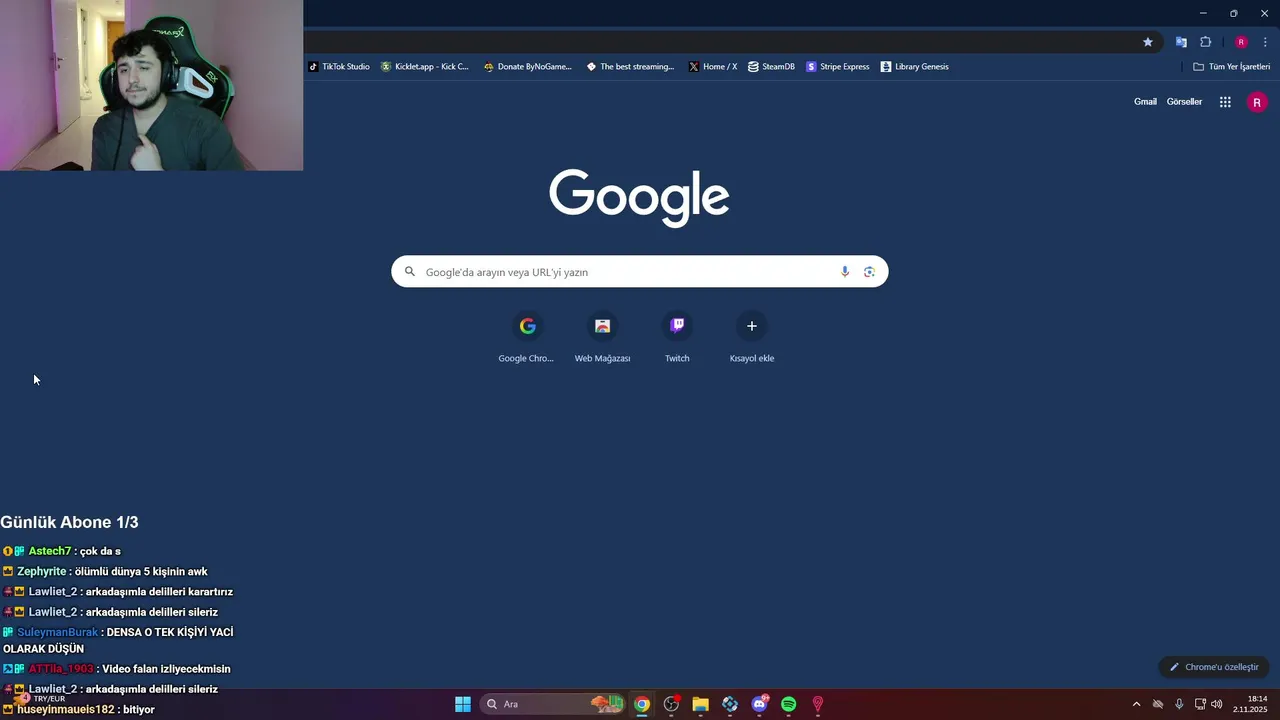Open the Chrome extensions puzzle icon
The width and height of the screenshot is (1280, 720).
coord(1205,42)
